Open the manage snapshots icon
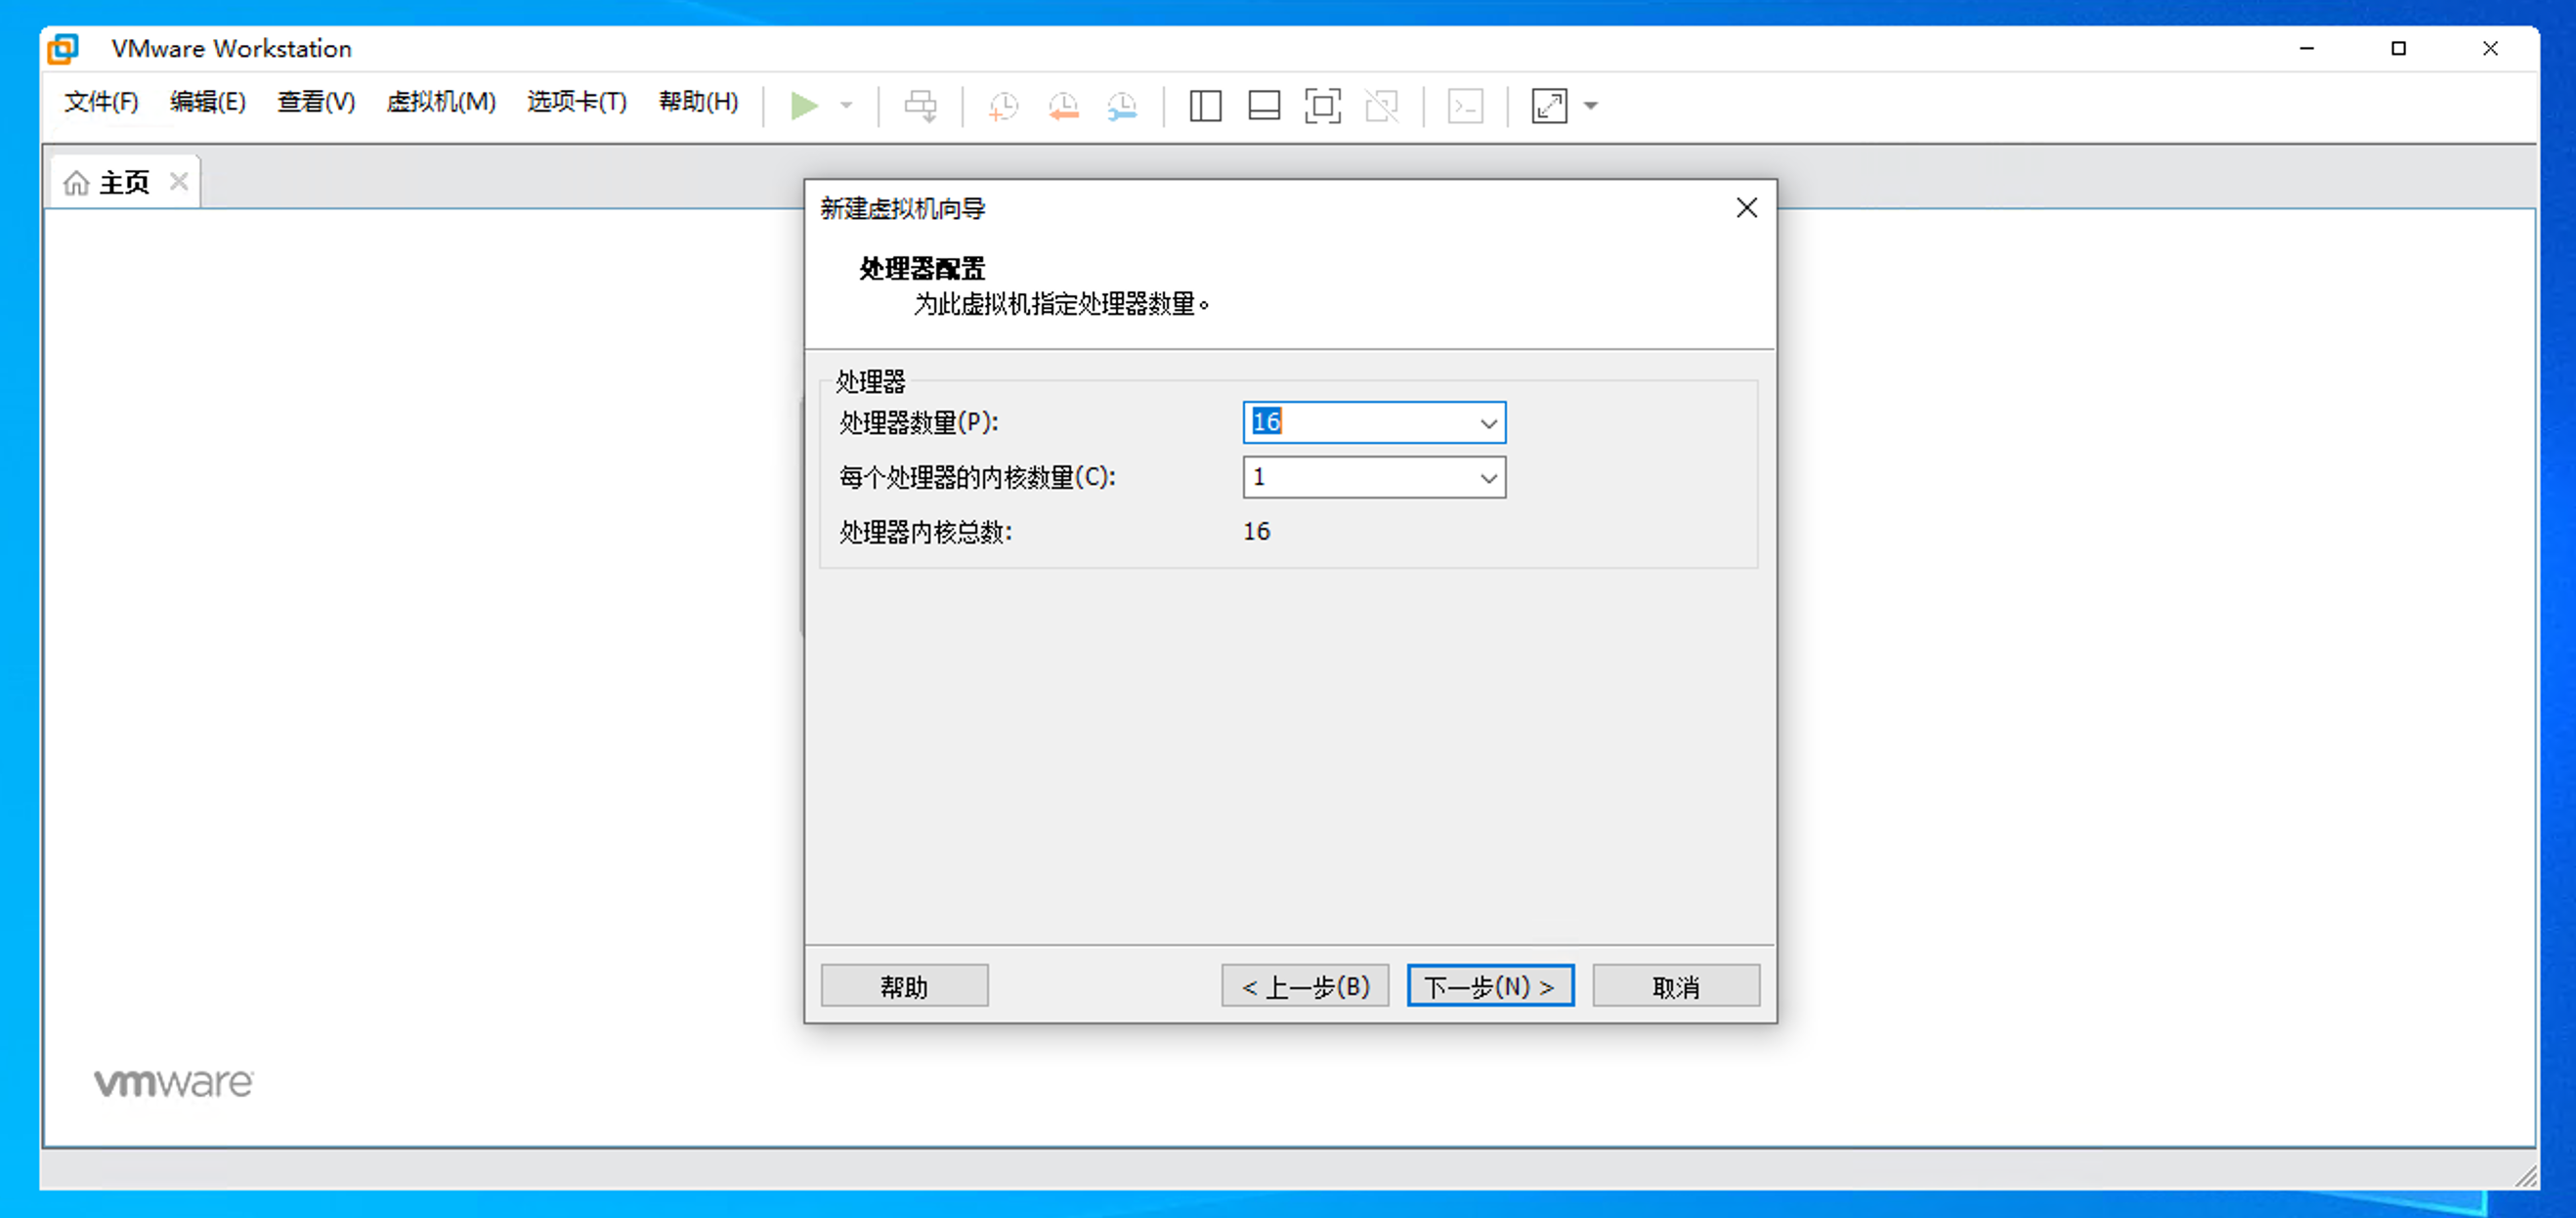 (1122, 106)
